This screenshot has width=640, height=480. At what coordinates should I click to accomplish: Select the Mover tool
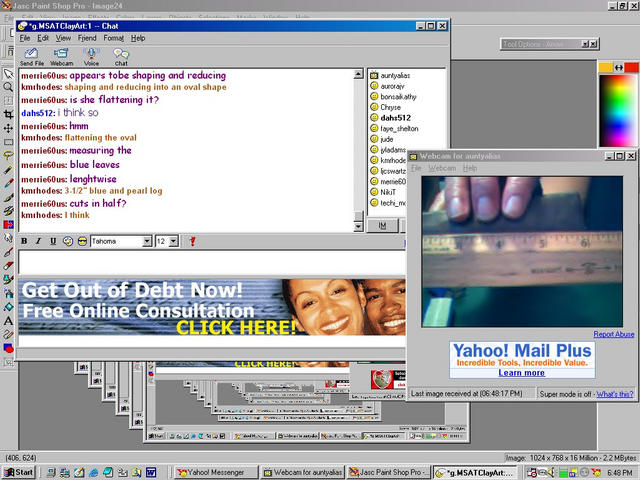coord(8,129)
